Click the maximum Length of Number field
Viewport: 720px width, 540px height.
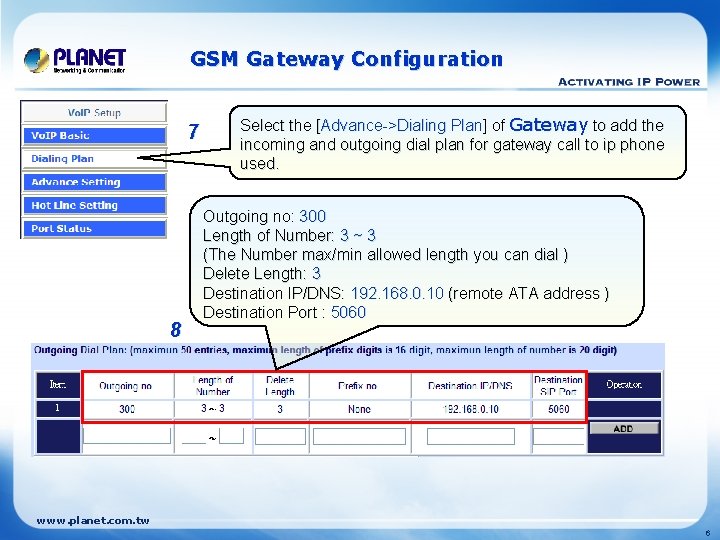(x=231, y=436)
